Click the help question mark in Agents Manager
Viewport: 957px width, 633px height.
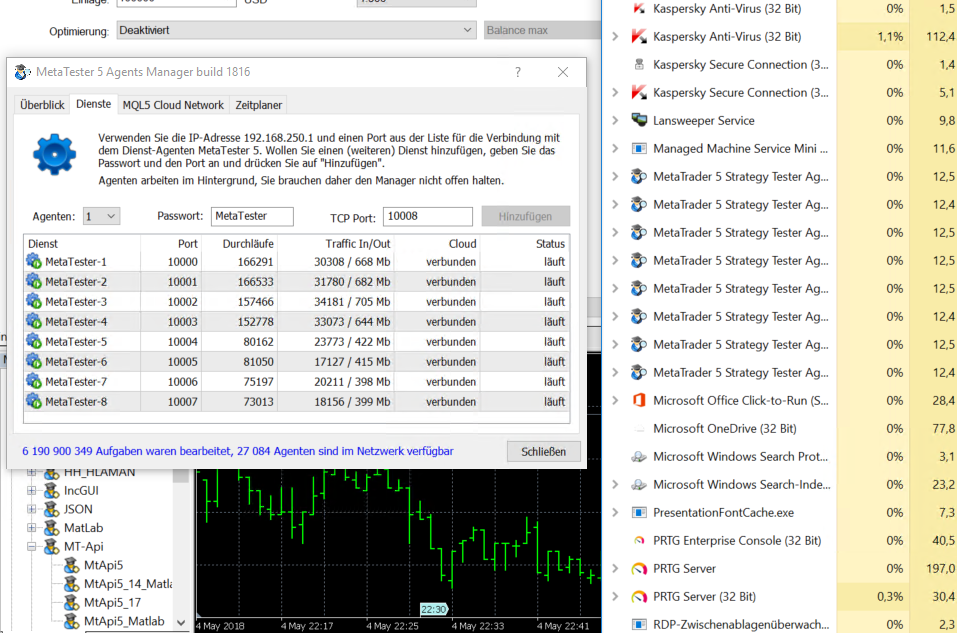[518, 72]
